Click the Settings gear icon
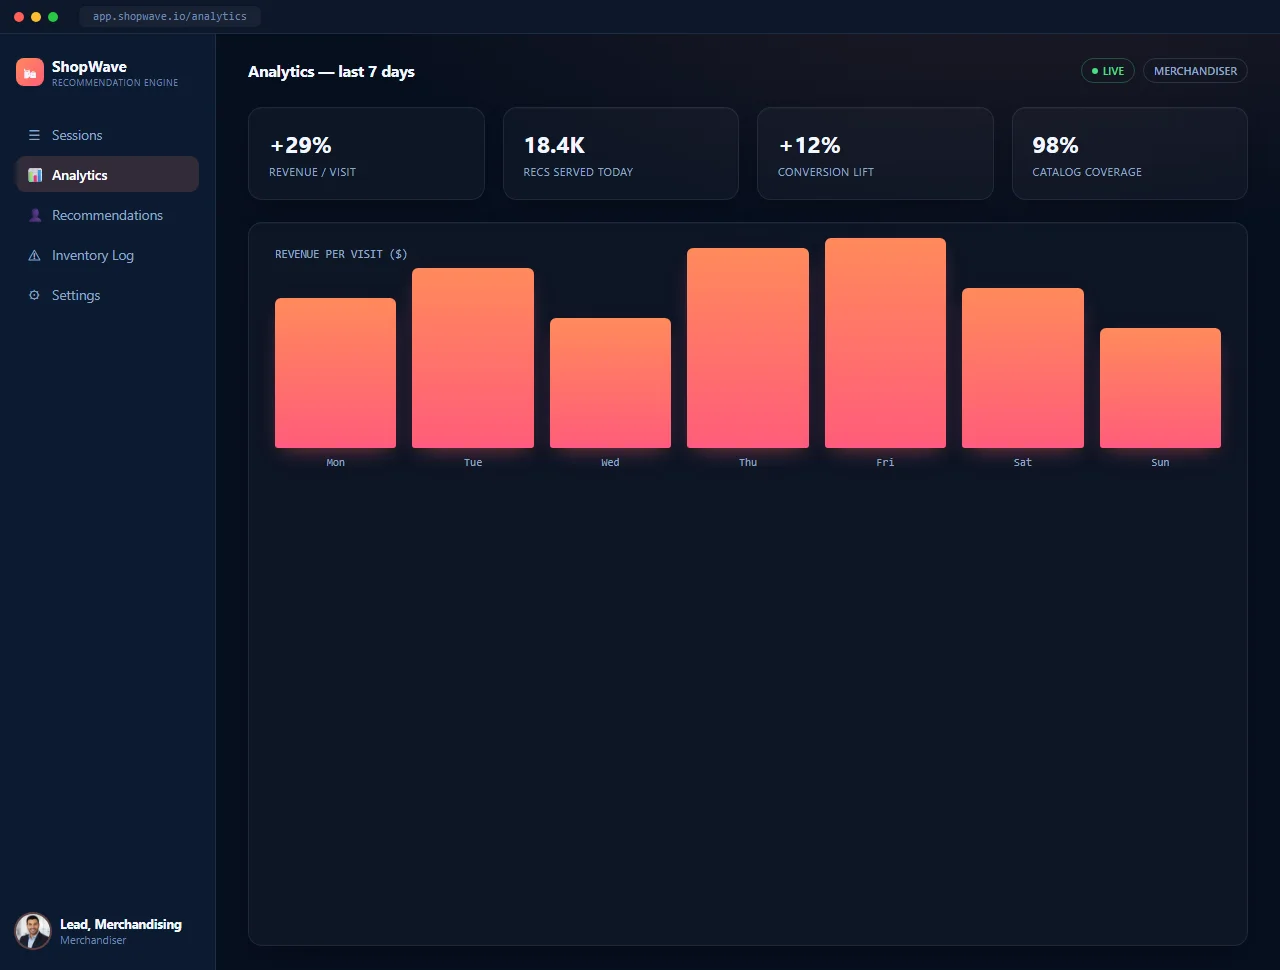1280x970 pixels. click(x=34, y=295)
